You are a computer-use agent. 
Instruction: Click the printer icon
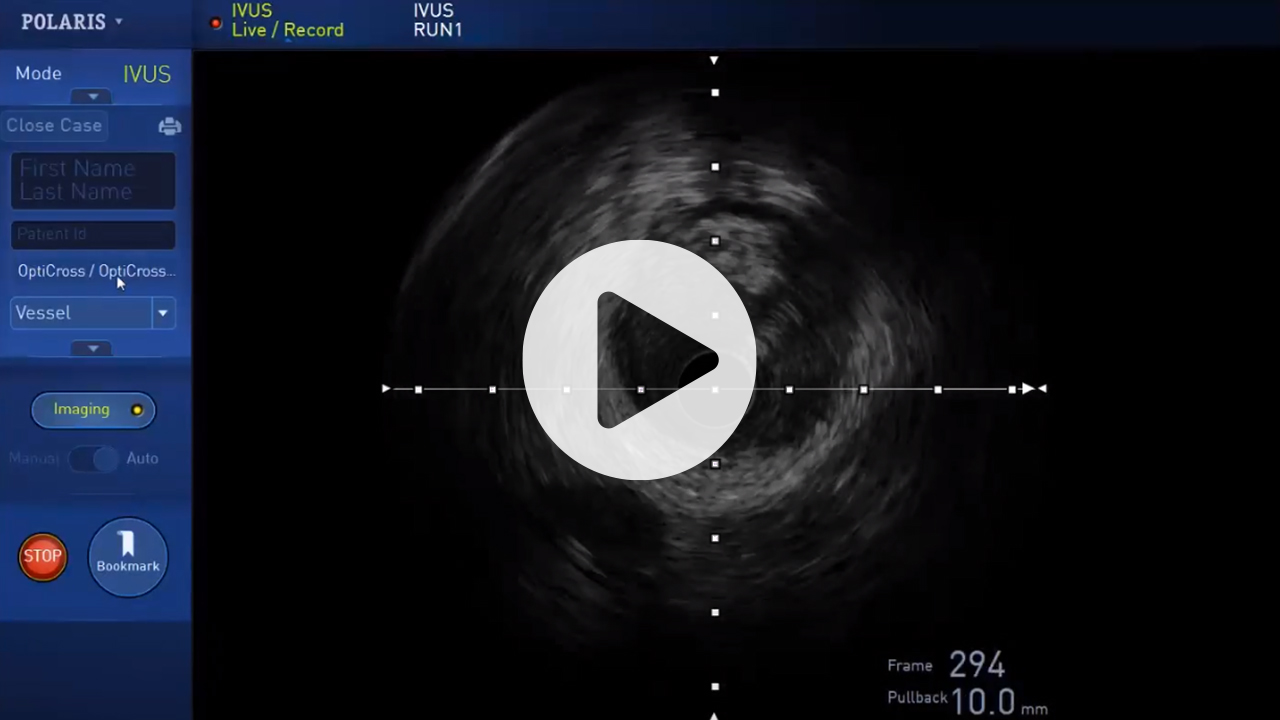click(170, 126)
